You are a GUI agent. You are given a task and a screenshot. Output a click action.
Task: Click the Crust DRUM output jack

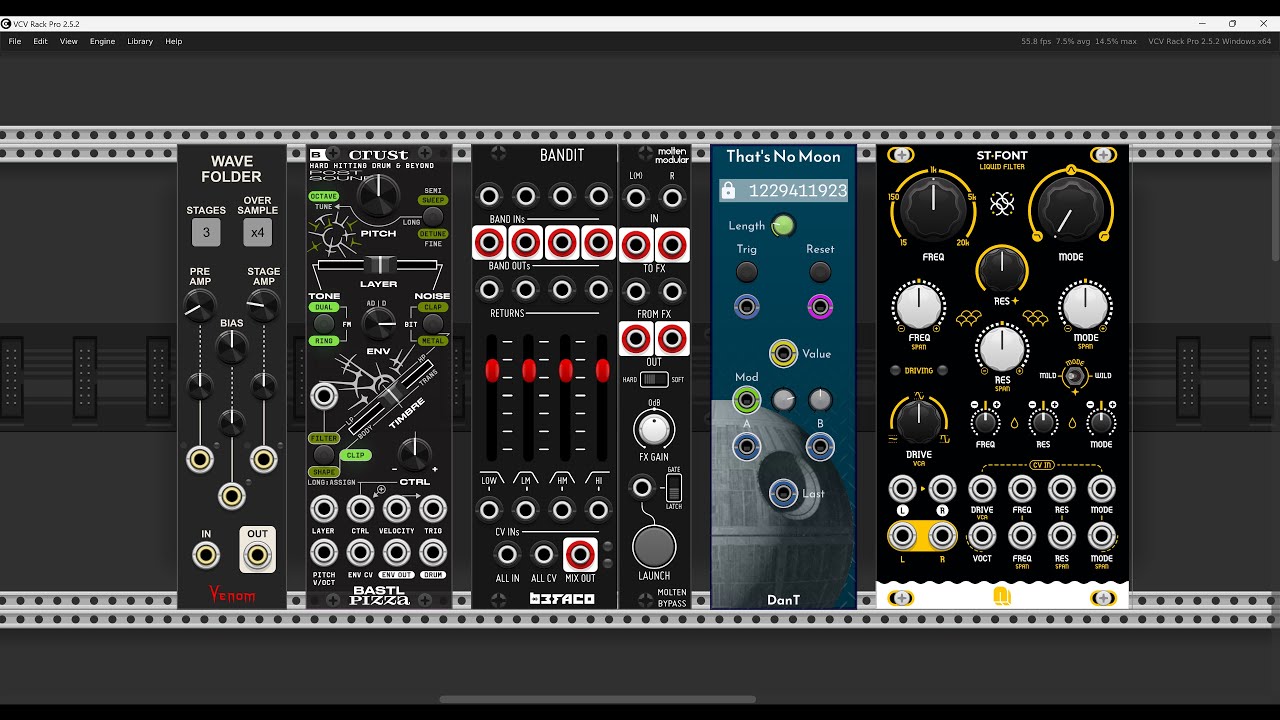coord(433,552)
